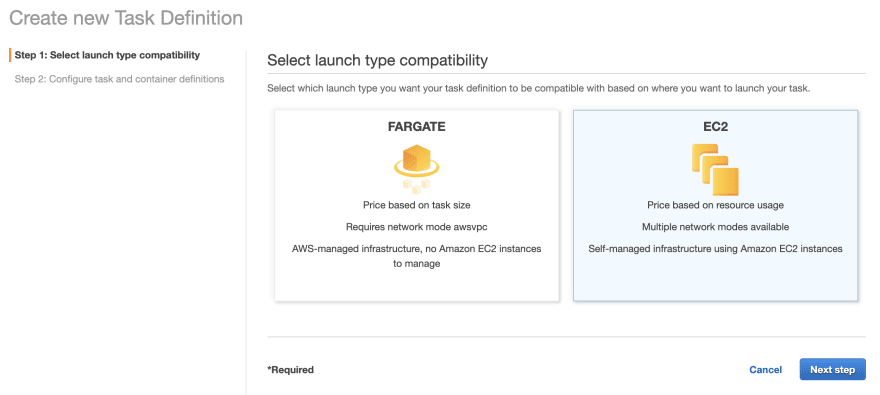Click "Price based on resource usage" text
The width and height of the screenshot is (880, 395).
[715, 205]
